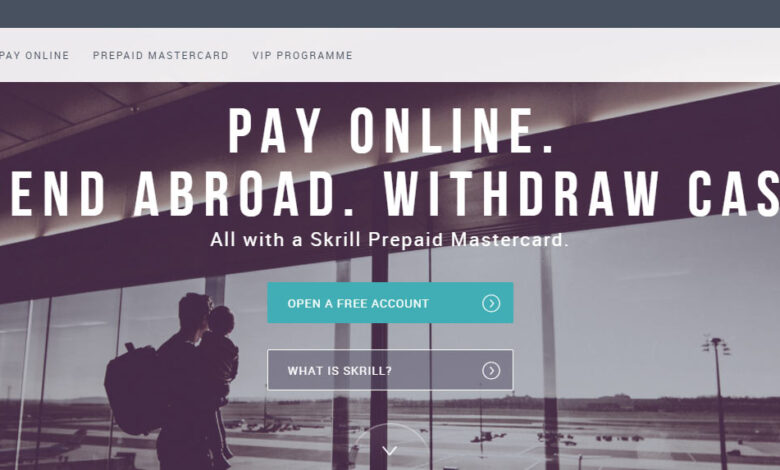Click the "ABROAD." word in the headline
The image size is (780, 470).
point(244,194)
